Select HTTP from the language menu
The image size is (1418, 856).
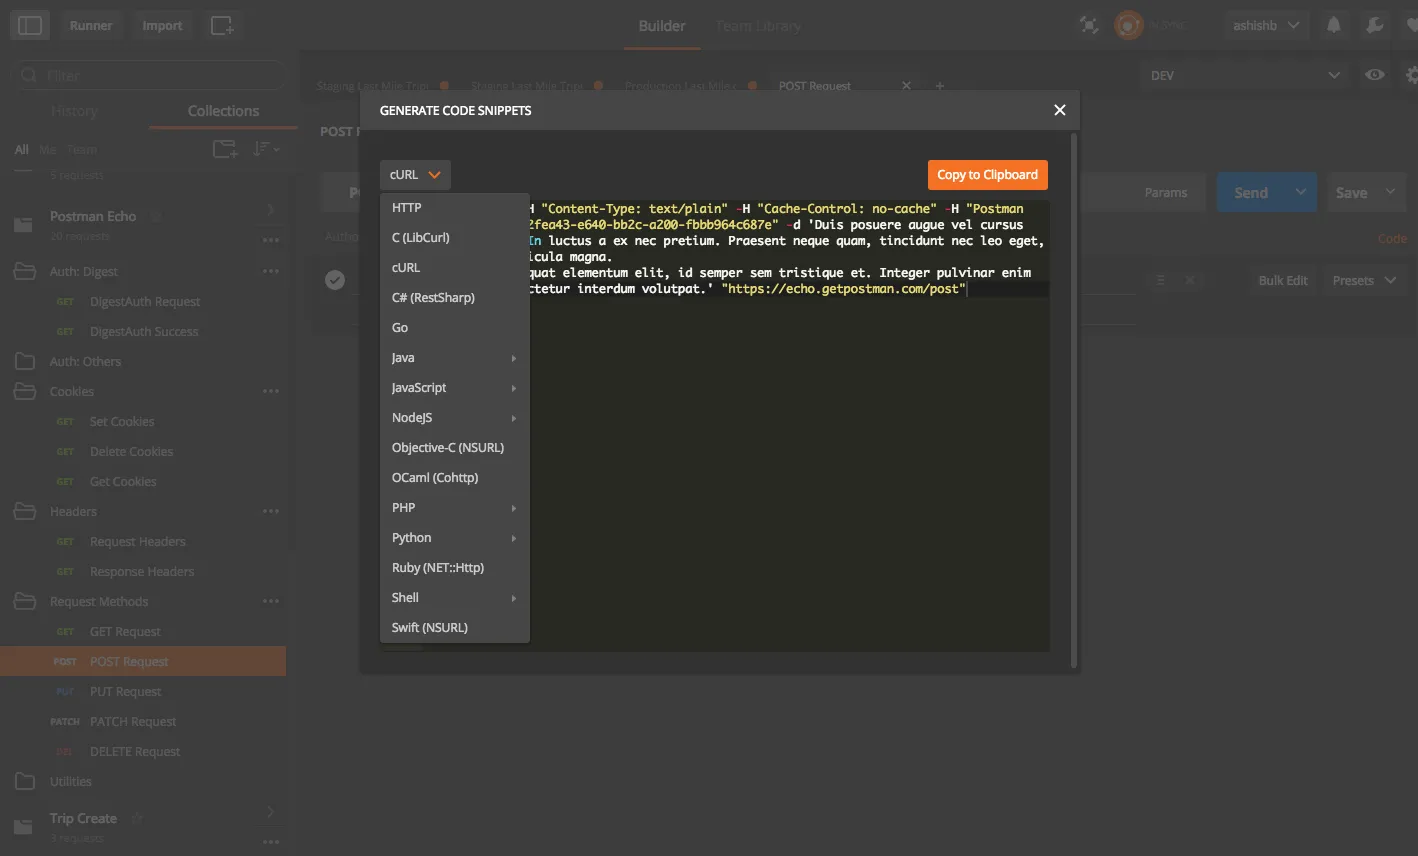455,208
